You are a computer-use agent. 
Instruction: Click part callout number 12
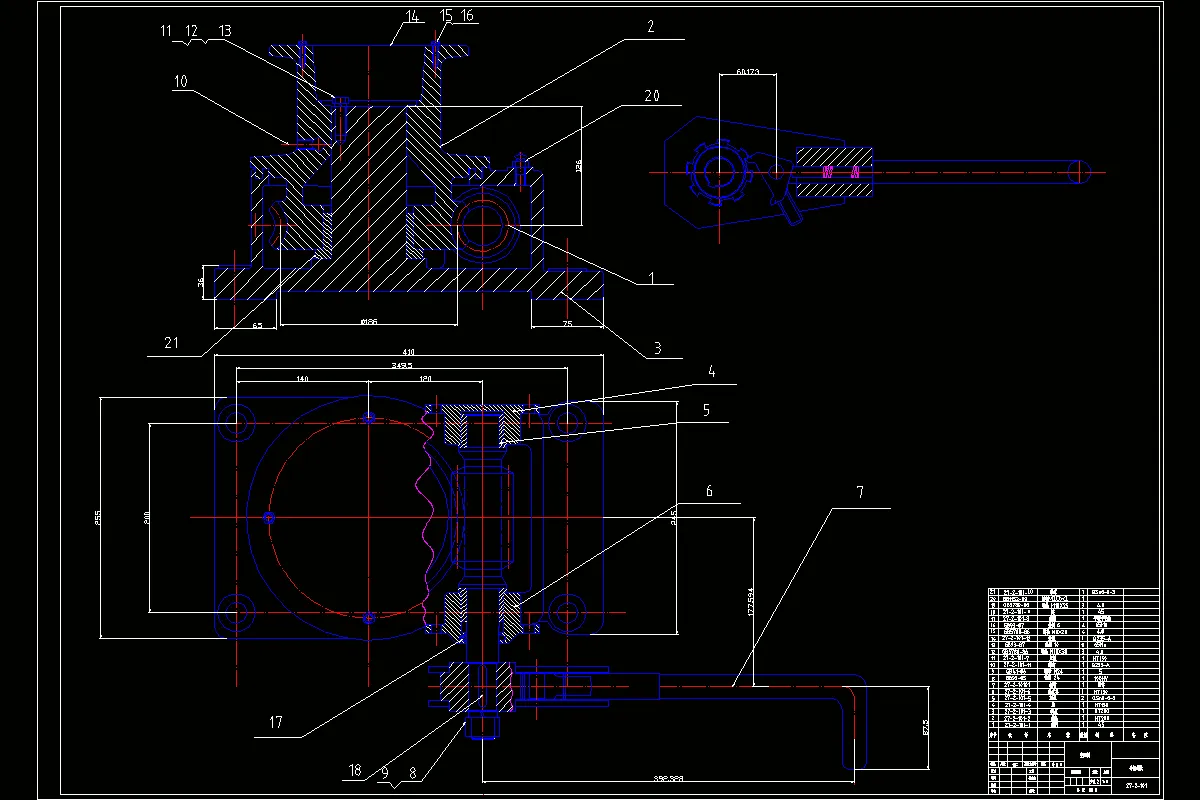192,31
